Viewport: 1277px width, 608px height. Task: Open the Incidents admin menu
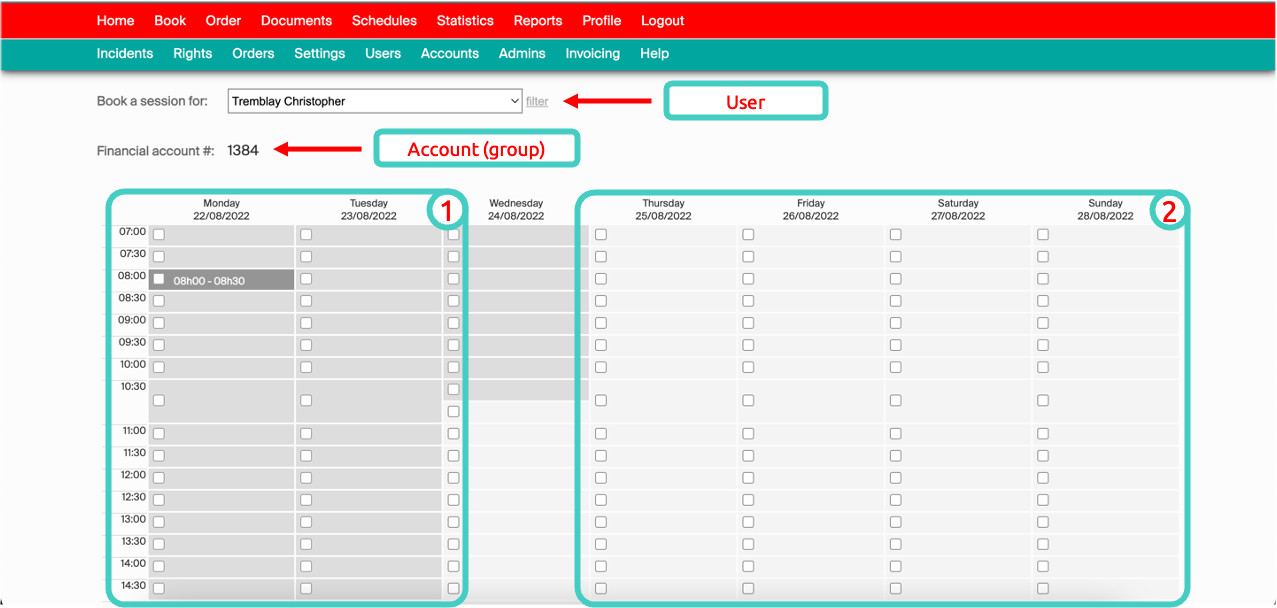125,53
